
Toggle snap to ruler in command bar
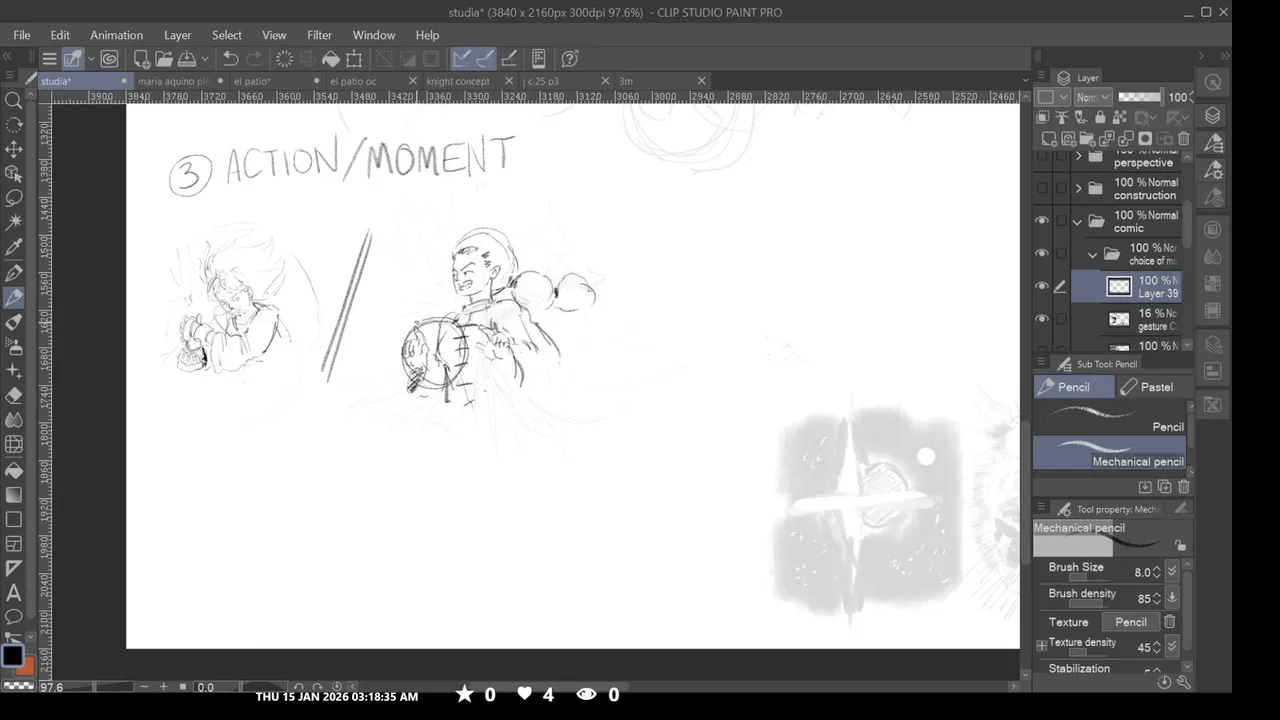[x=461, y=59]
